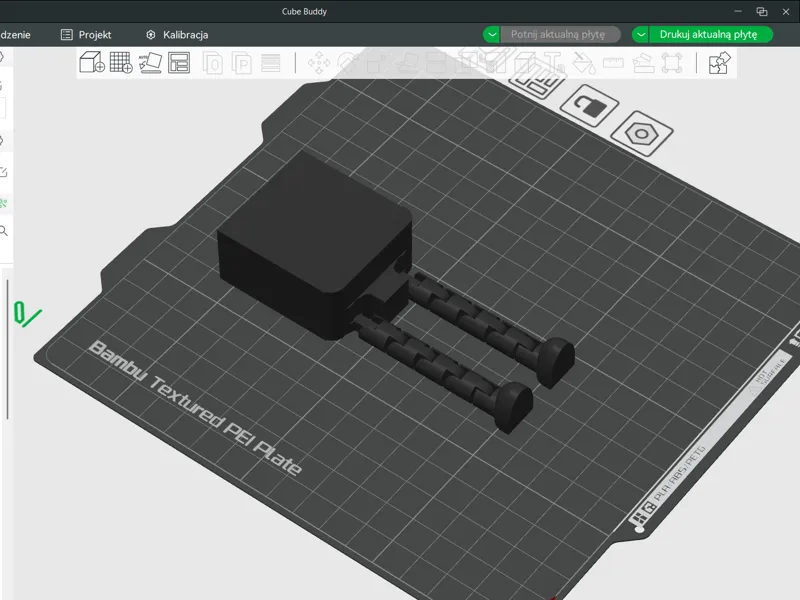Click the edit pencil icon in left sidebar
The image size is (800, 600).
click(x=3, y=172)
